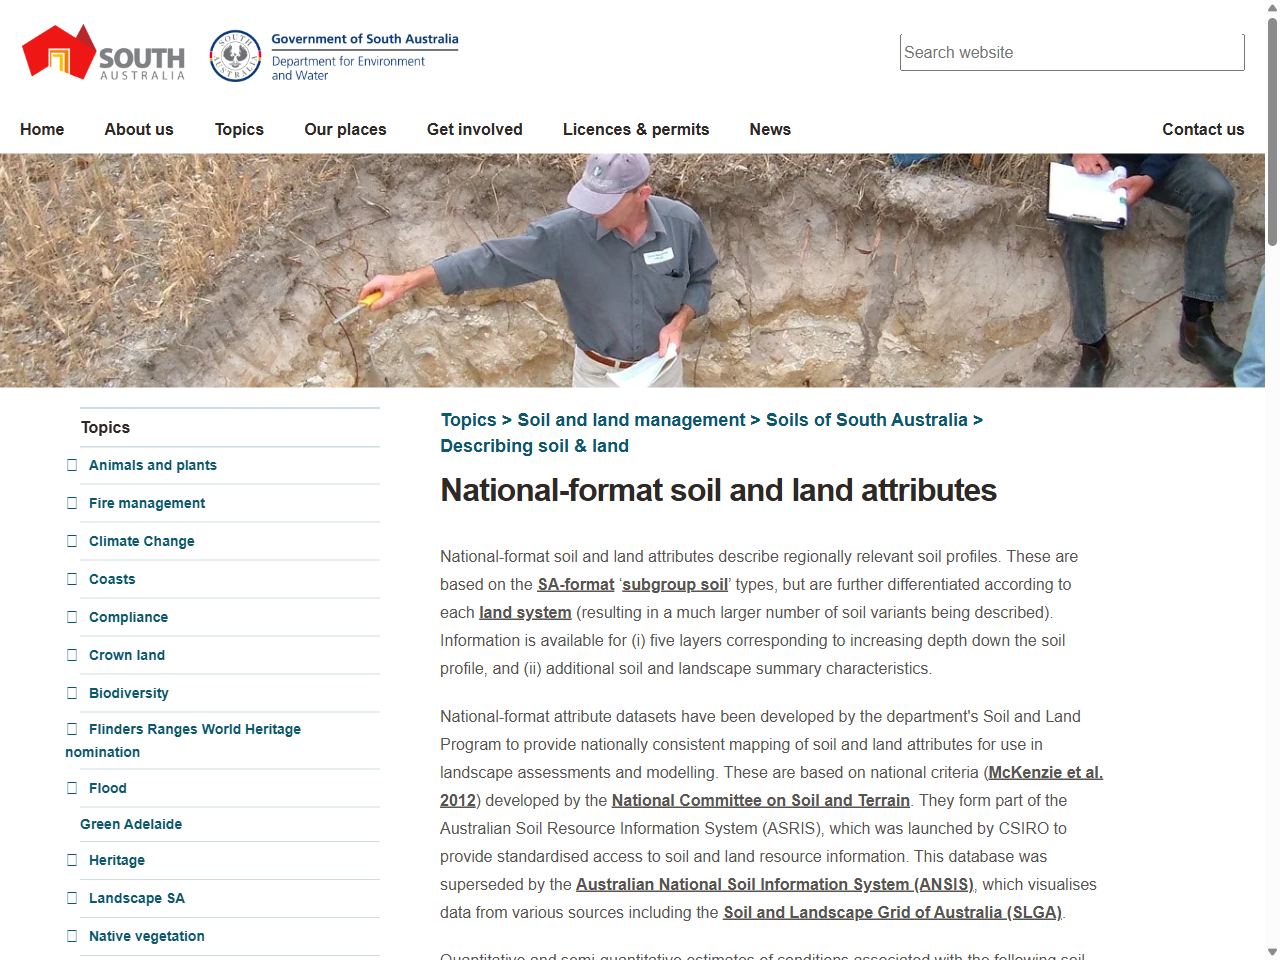Open the land system link
Viewport: 1280px width, 960px height.
coord(525,612)
